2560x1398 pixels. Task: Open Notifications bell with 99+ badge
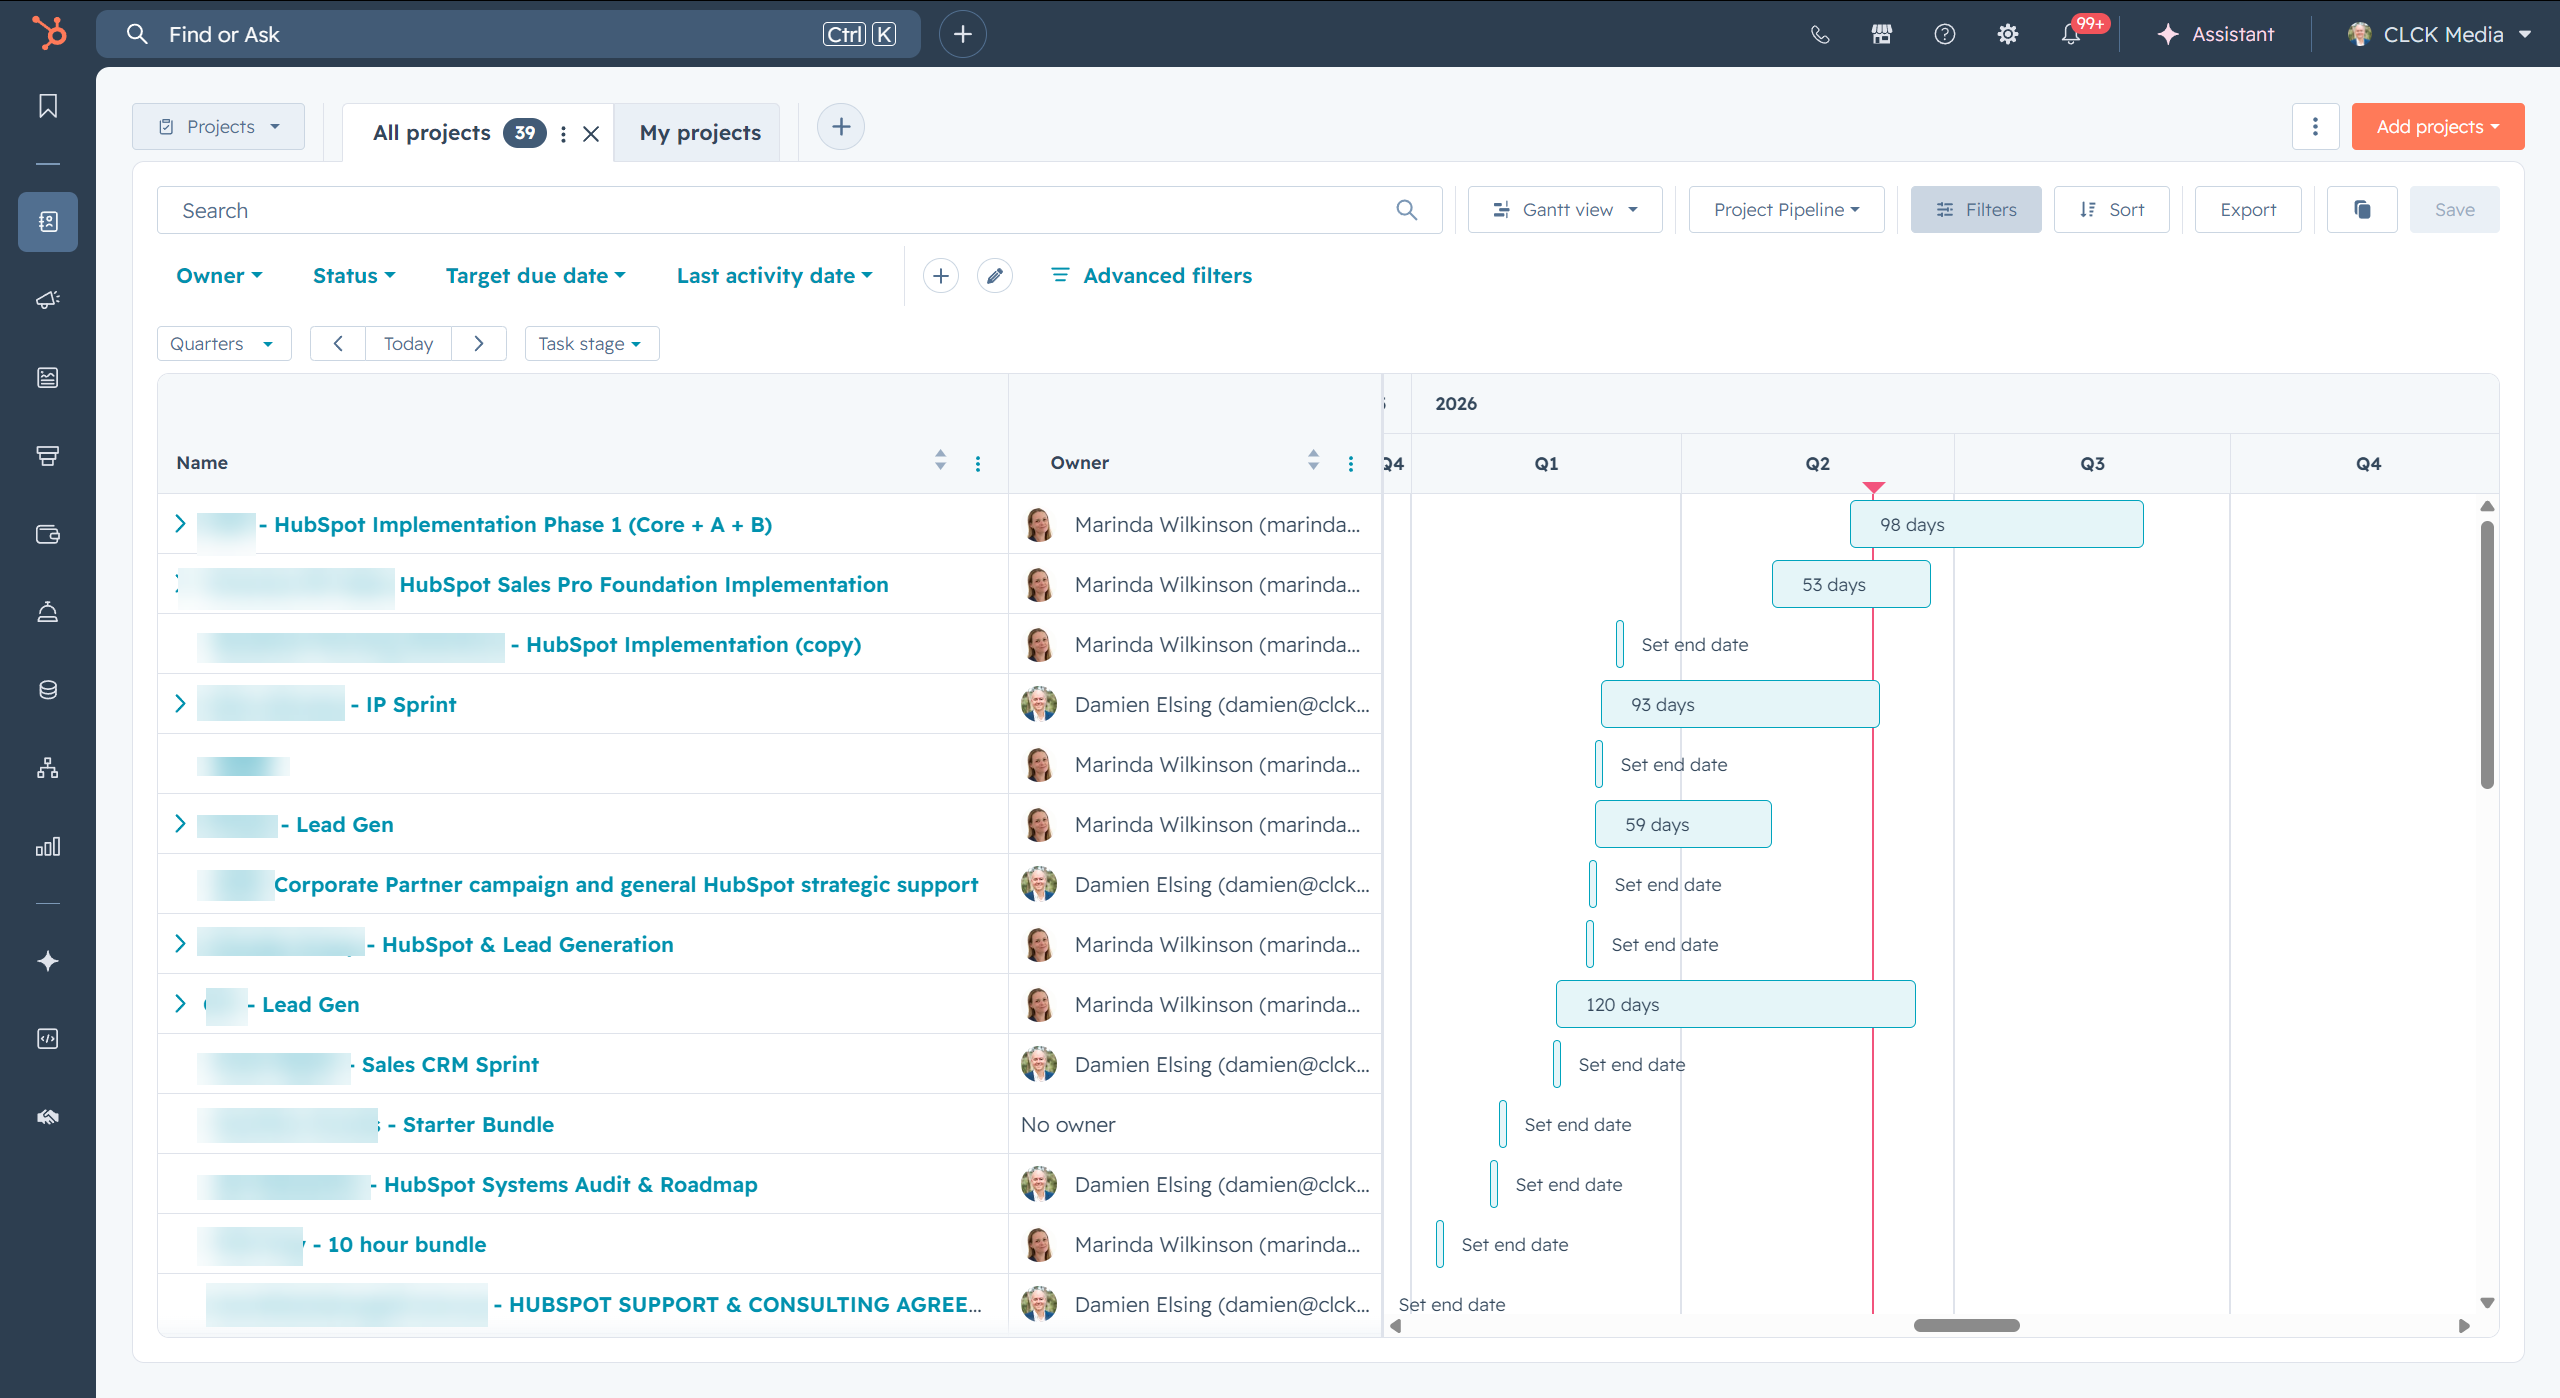tap(2072, 34)
